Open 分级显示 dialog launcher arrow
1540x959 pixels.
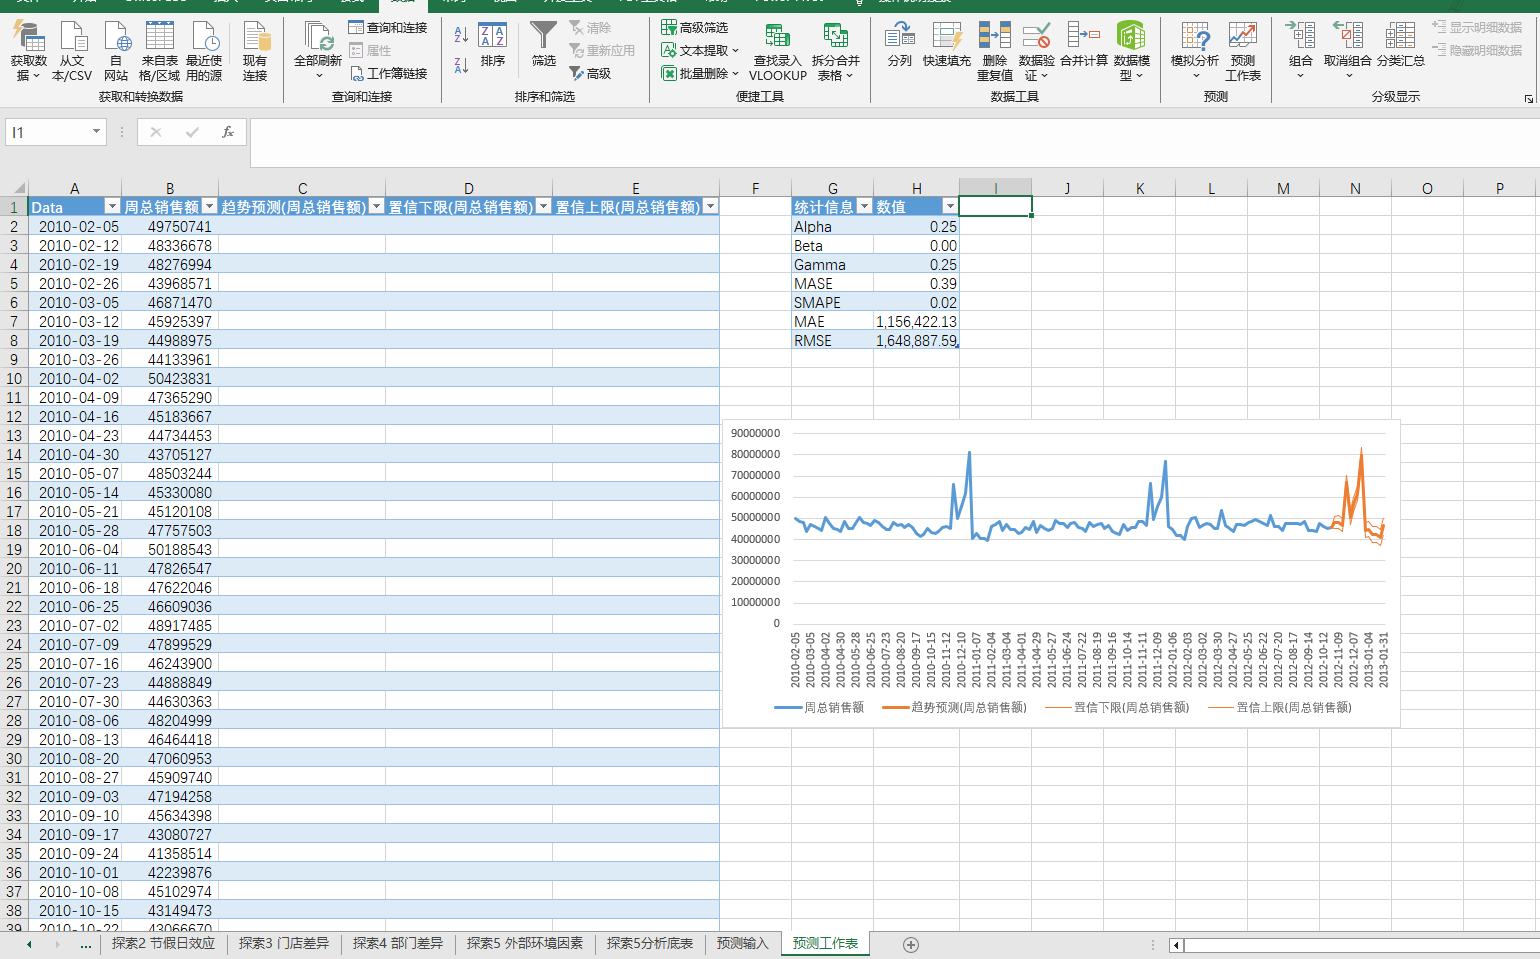tap(1528, 98)
